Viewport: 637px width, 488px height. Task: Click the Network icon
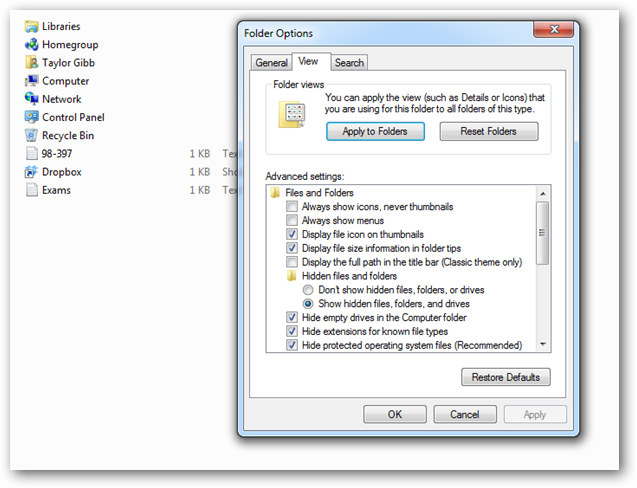(x=31, y=99)
